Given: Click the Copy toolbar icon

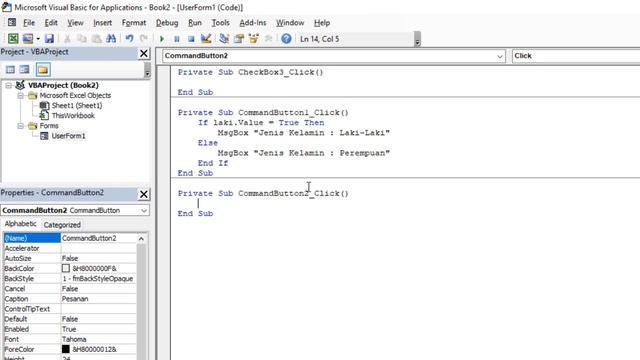Looking at the screenshot, I should click(x=82, y=39).
